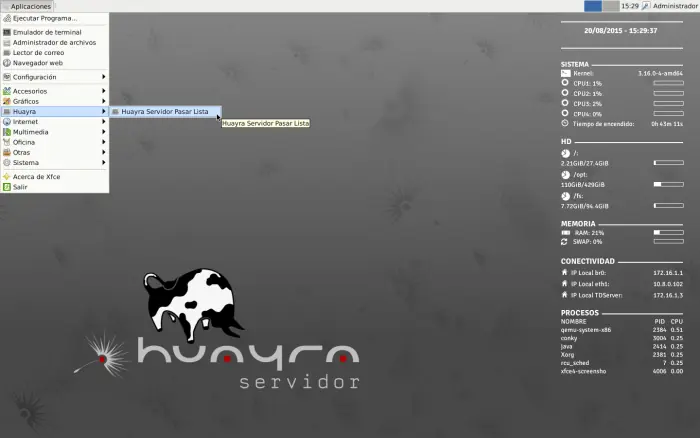Switch to the blue active workspace

(x=593, y=6)
